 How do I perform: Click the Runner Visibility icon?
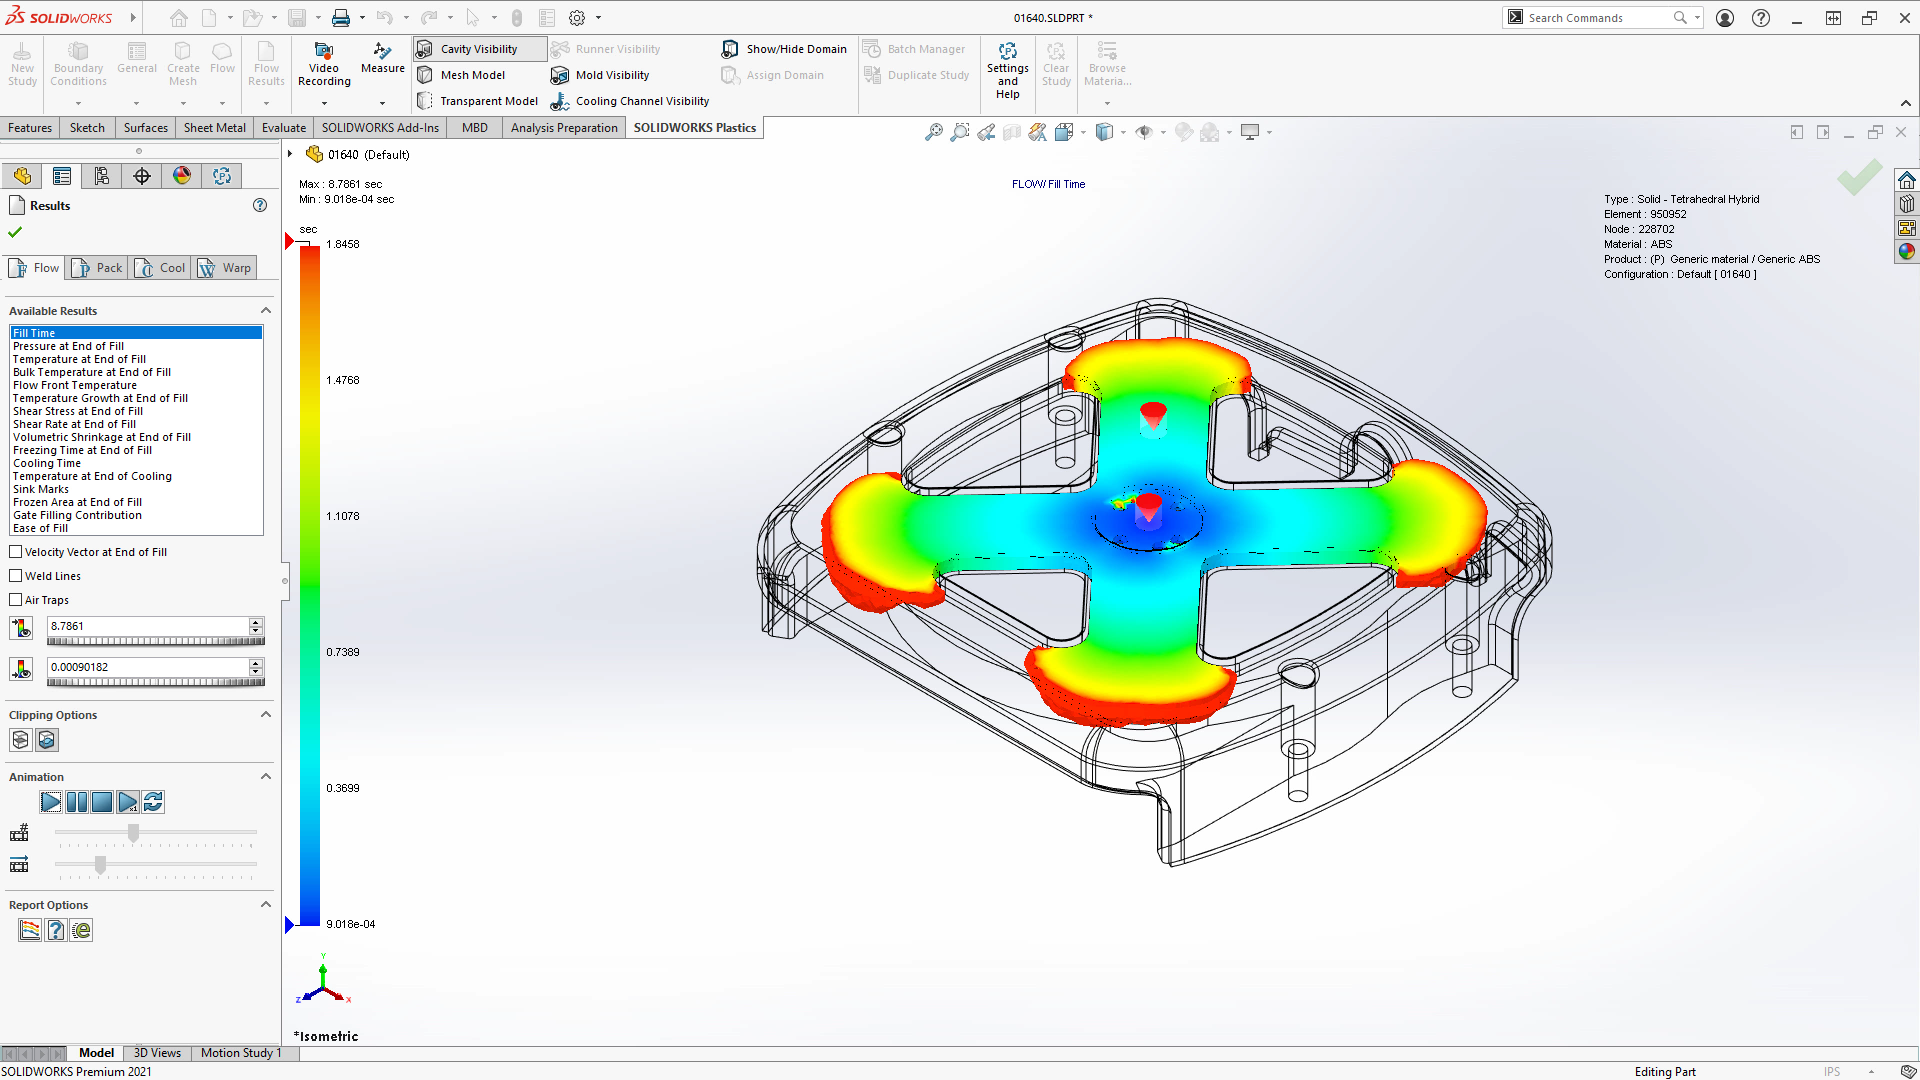[560, 49]
